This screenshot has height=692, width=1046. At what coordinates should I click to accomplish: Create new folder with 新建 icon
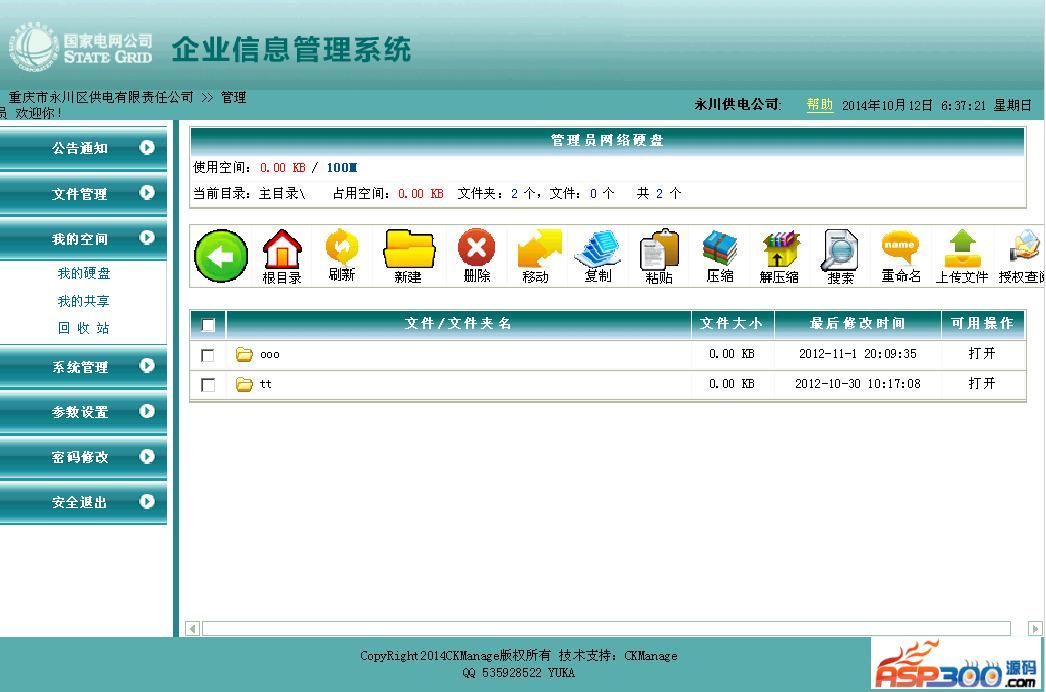point(408,257)
